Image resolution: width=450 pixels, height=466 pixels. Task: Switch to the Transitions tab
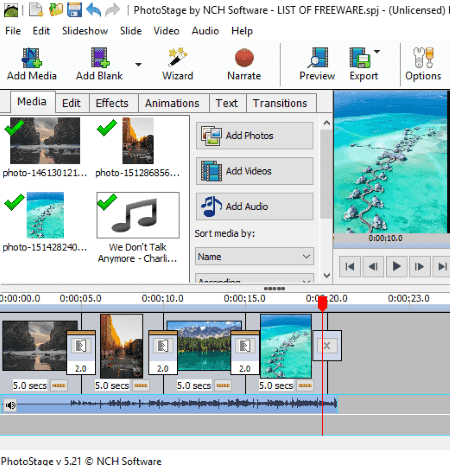click(x=280, y=103)
